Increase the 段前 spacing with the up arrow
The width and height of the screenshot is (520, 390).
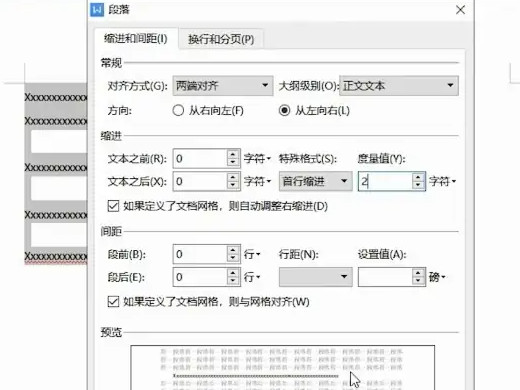233,250
